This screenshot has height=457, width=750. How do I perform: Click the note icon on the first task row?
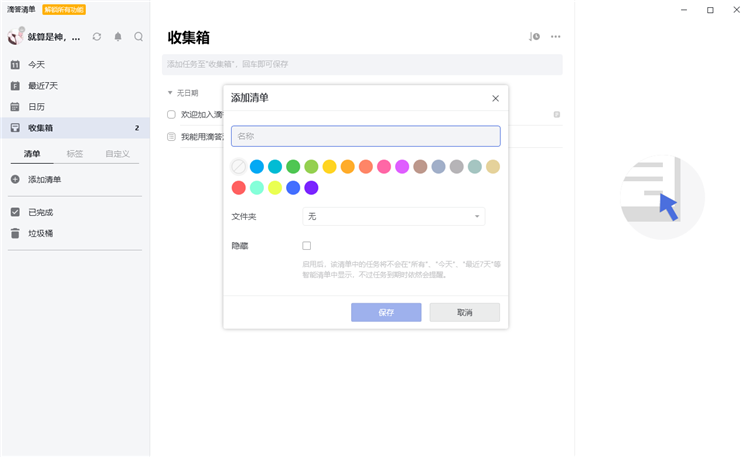[557, 114]
